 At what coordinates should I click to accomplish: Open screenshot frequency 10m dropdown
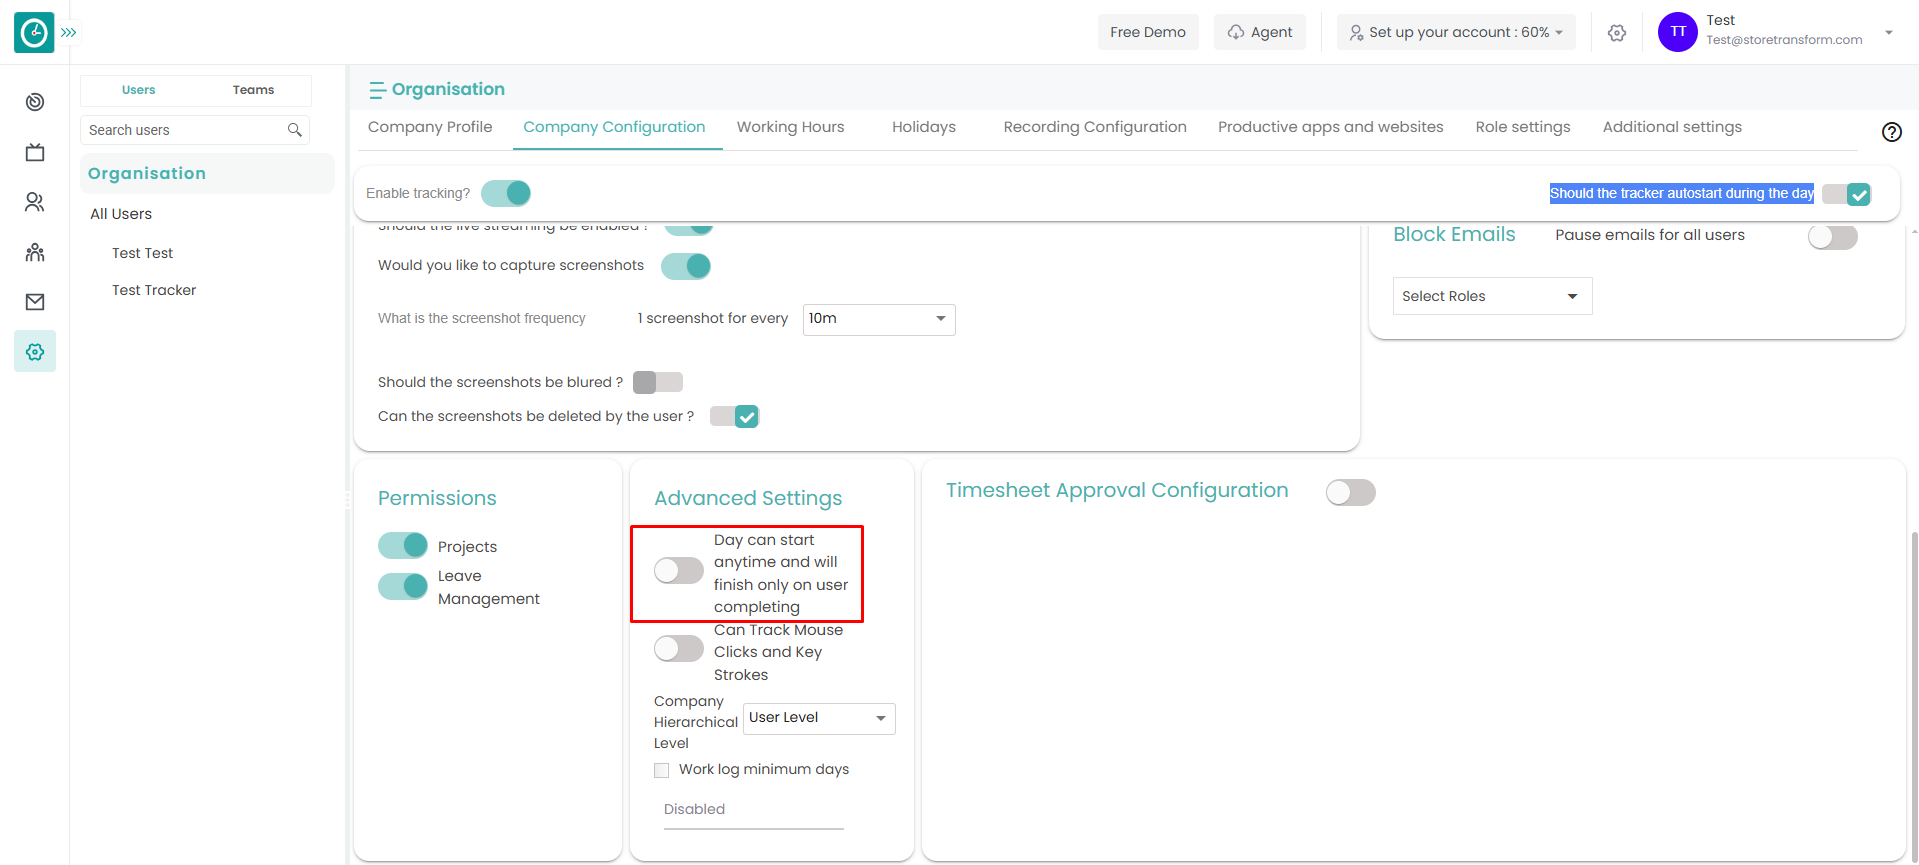(879, 319)
